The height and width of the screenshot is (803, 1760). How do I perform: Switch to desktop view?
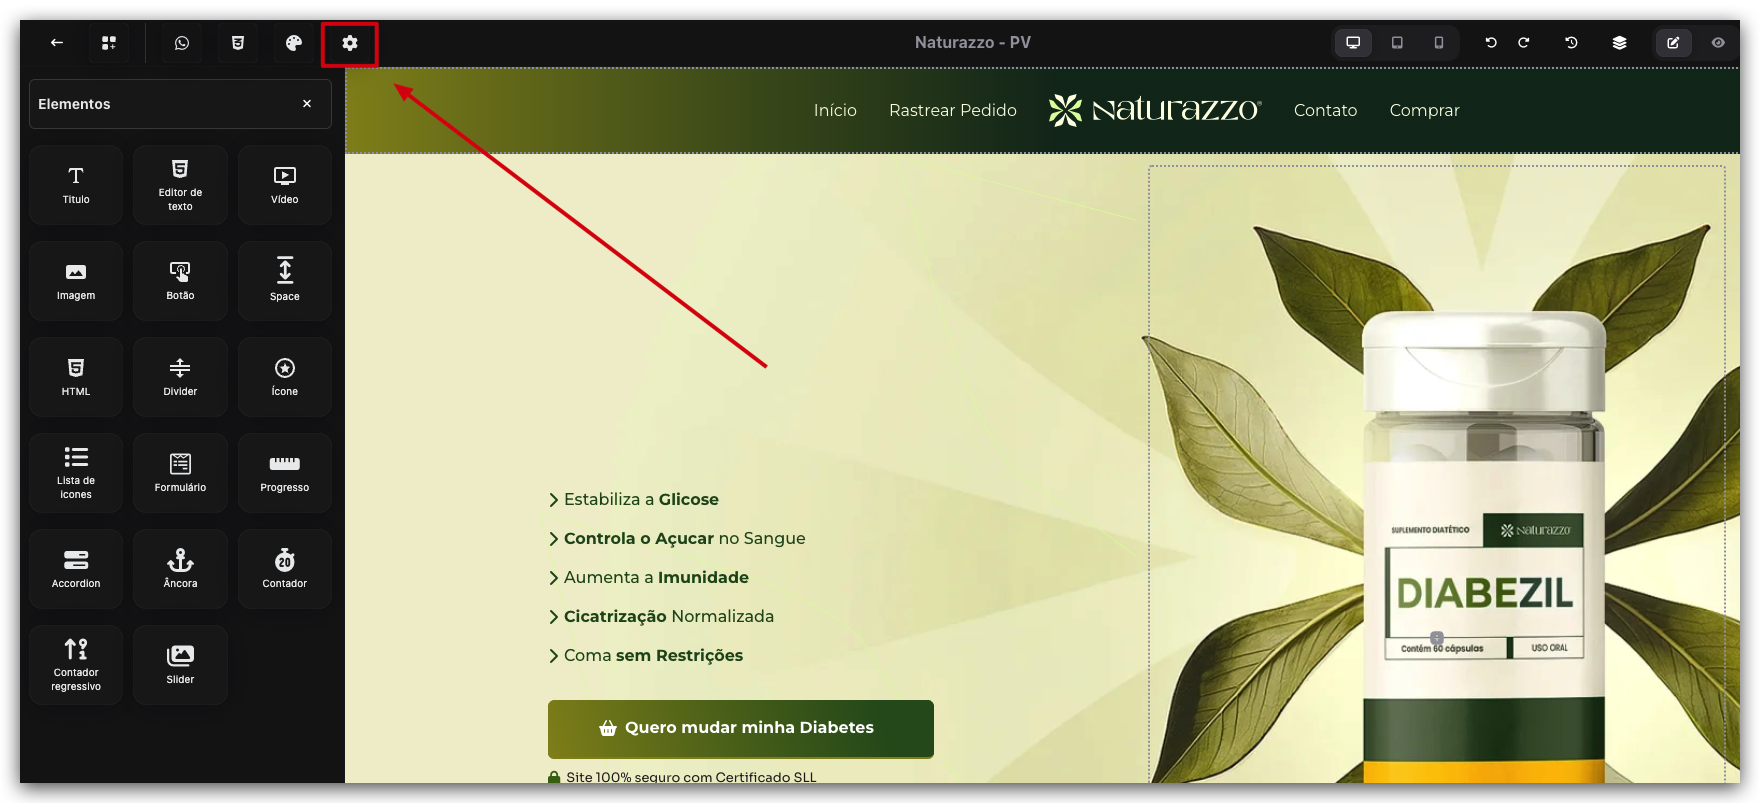[x=1353, y=43]
